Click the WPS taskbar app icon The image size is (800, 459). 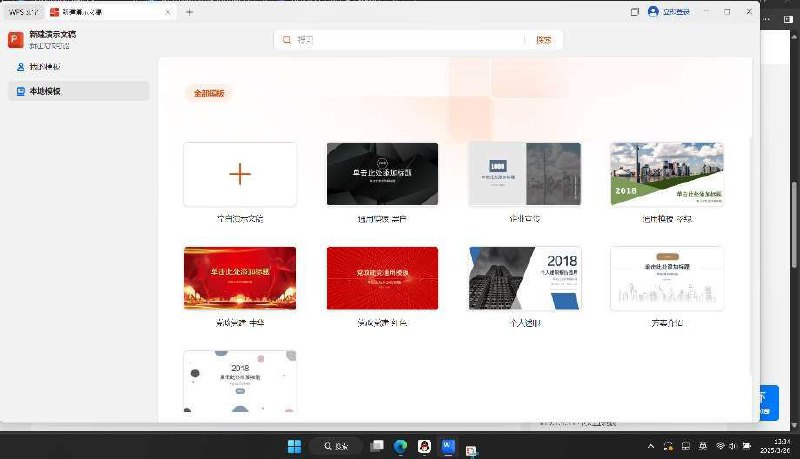click(x=449, y=446)
